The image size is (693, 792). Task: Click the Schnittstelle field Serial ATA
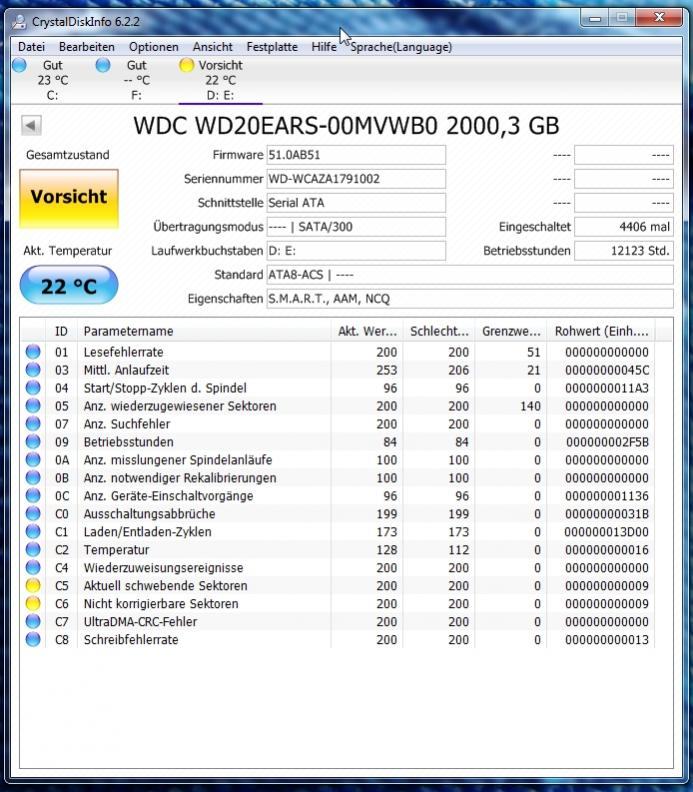point(356,203)
